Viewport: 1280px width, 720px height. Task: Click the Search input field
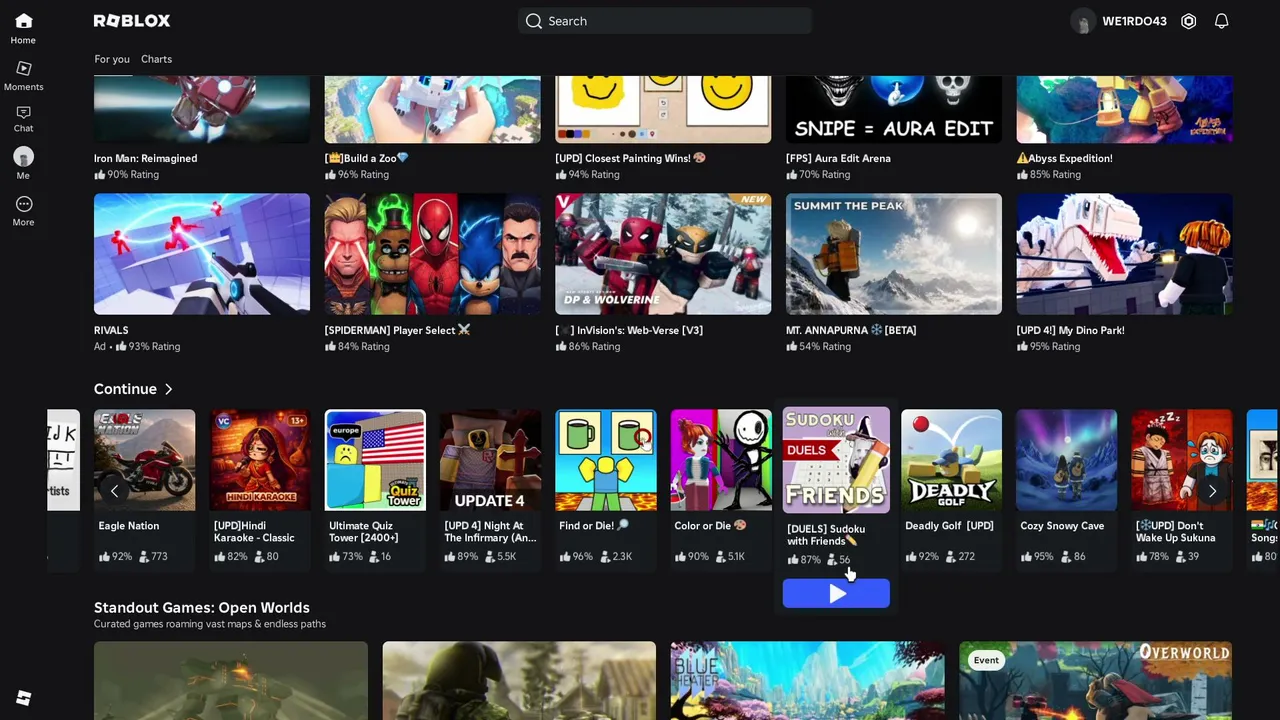pos(665,21)
